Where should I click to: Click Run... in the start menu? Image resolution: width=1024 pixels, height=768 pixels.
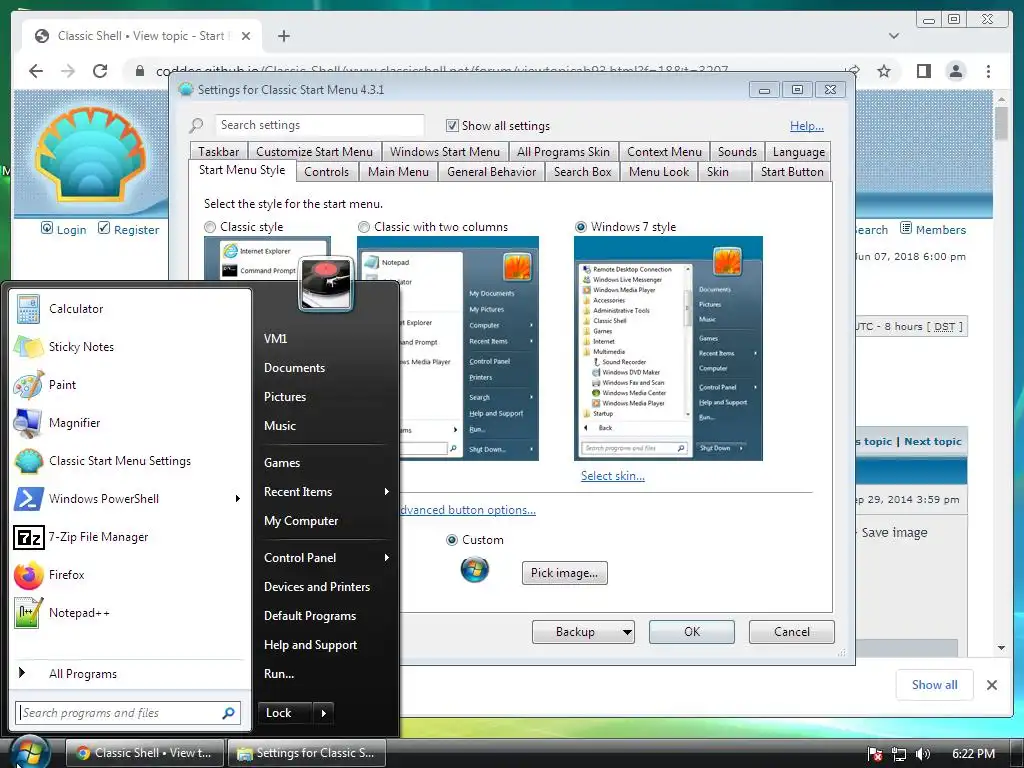[x=279, y=674]
